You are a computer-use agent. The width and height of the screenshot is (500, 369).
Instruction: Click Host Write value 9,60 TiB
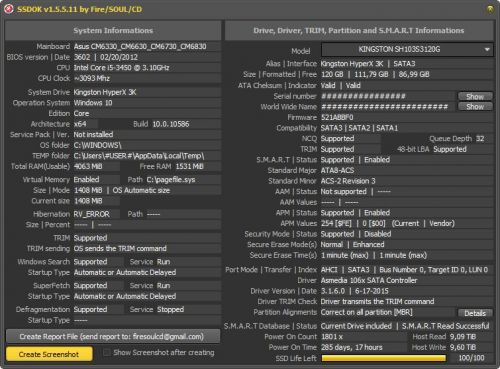pyautogui.click(x=463, y=347)
